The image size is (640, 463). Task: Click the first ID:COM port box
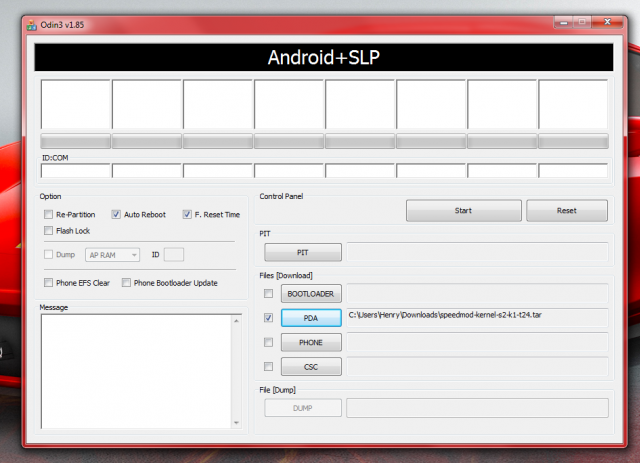tap(76, 170)
